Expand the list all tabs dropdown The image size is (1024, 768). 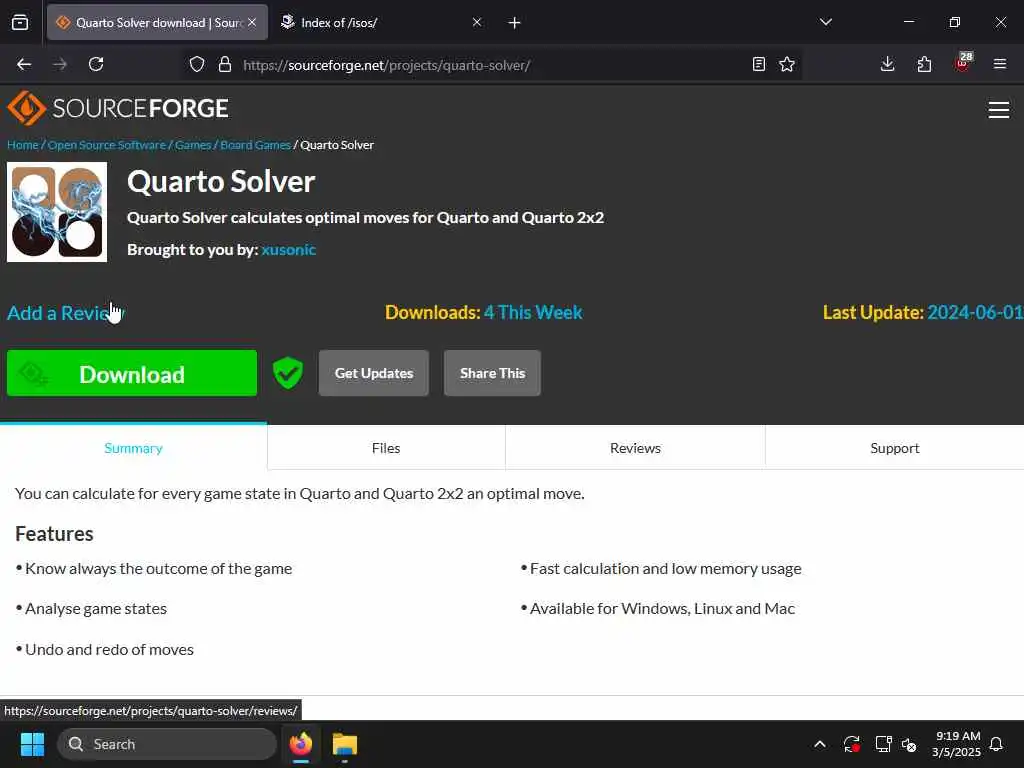825,22
